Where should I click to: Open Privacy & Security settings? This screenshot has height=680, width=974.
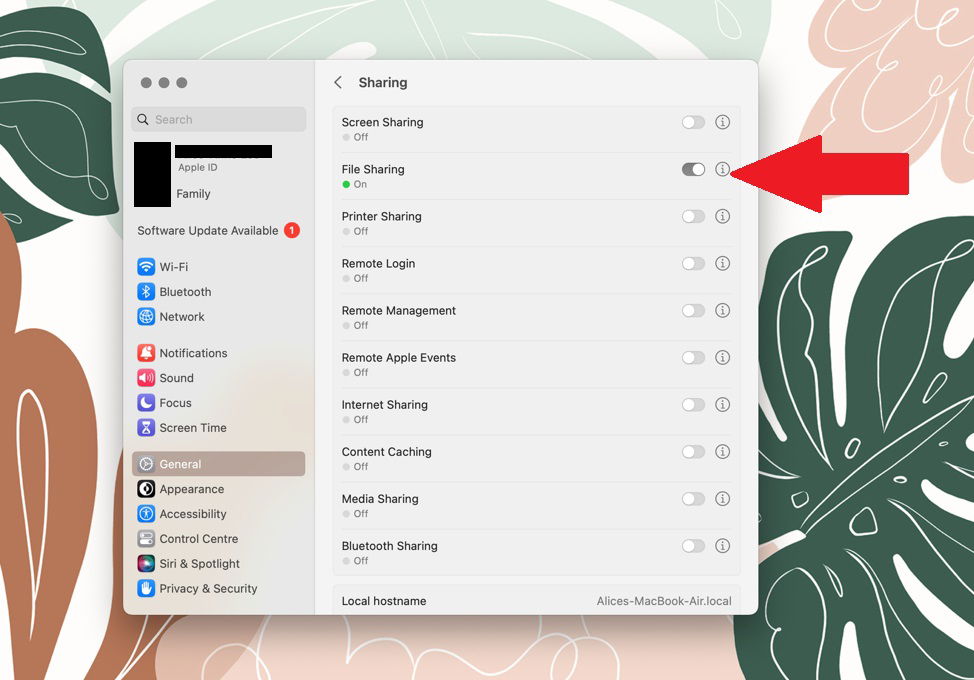[x=207, y=588]
